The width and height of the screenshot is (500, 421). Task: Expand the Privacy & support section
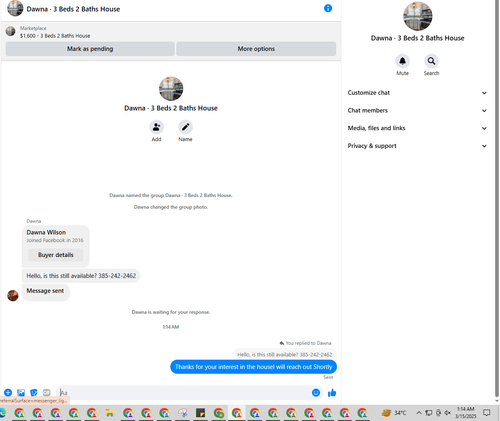[417, 146]
